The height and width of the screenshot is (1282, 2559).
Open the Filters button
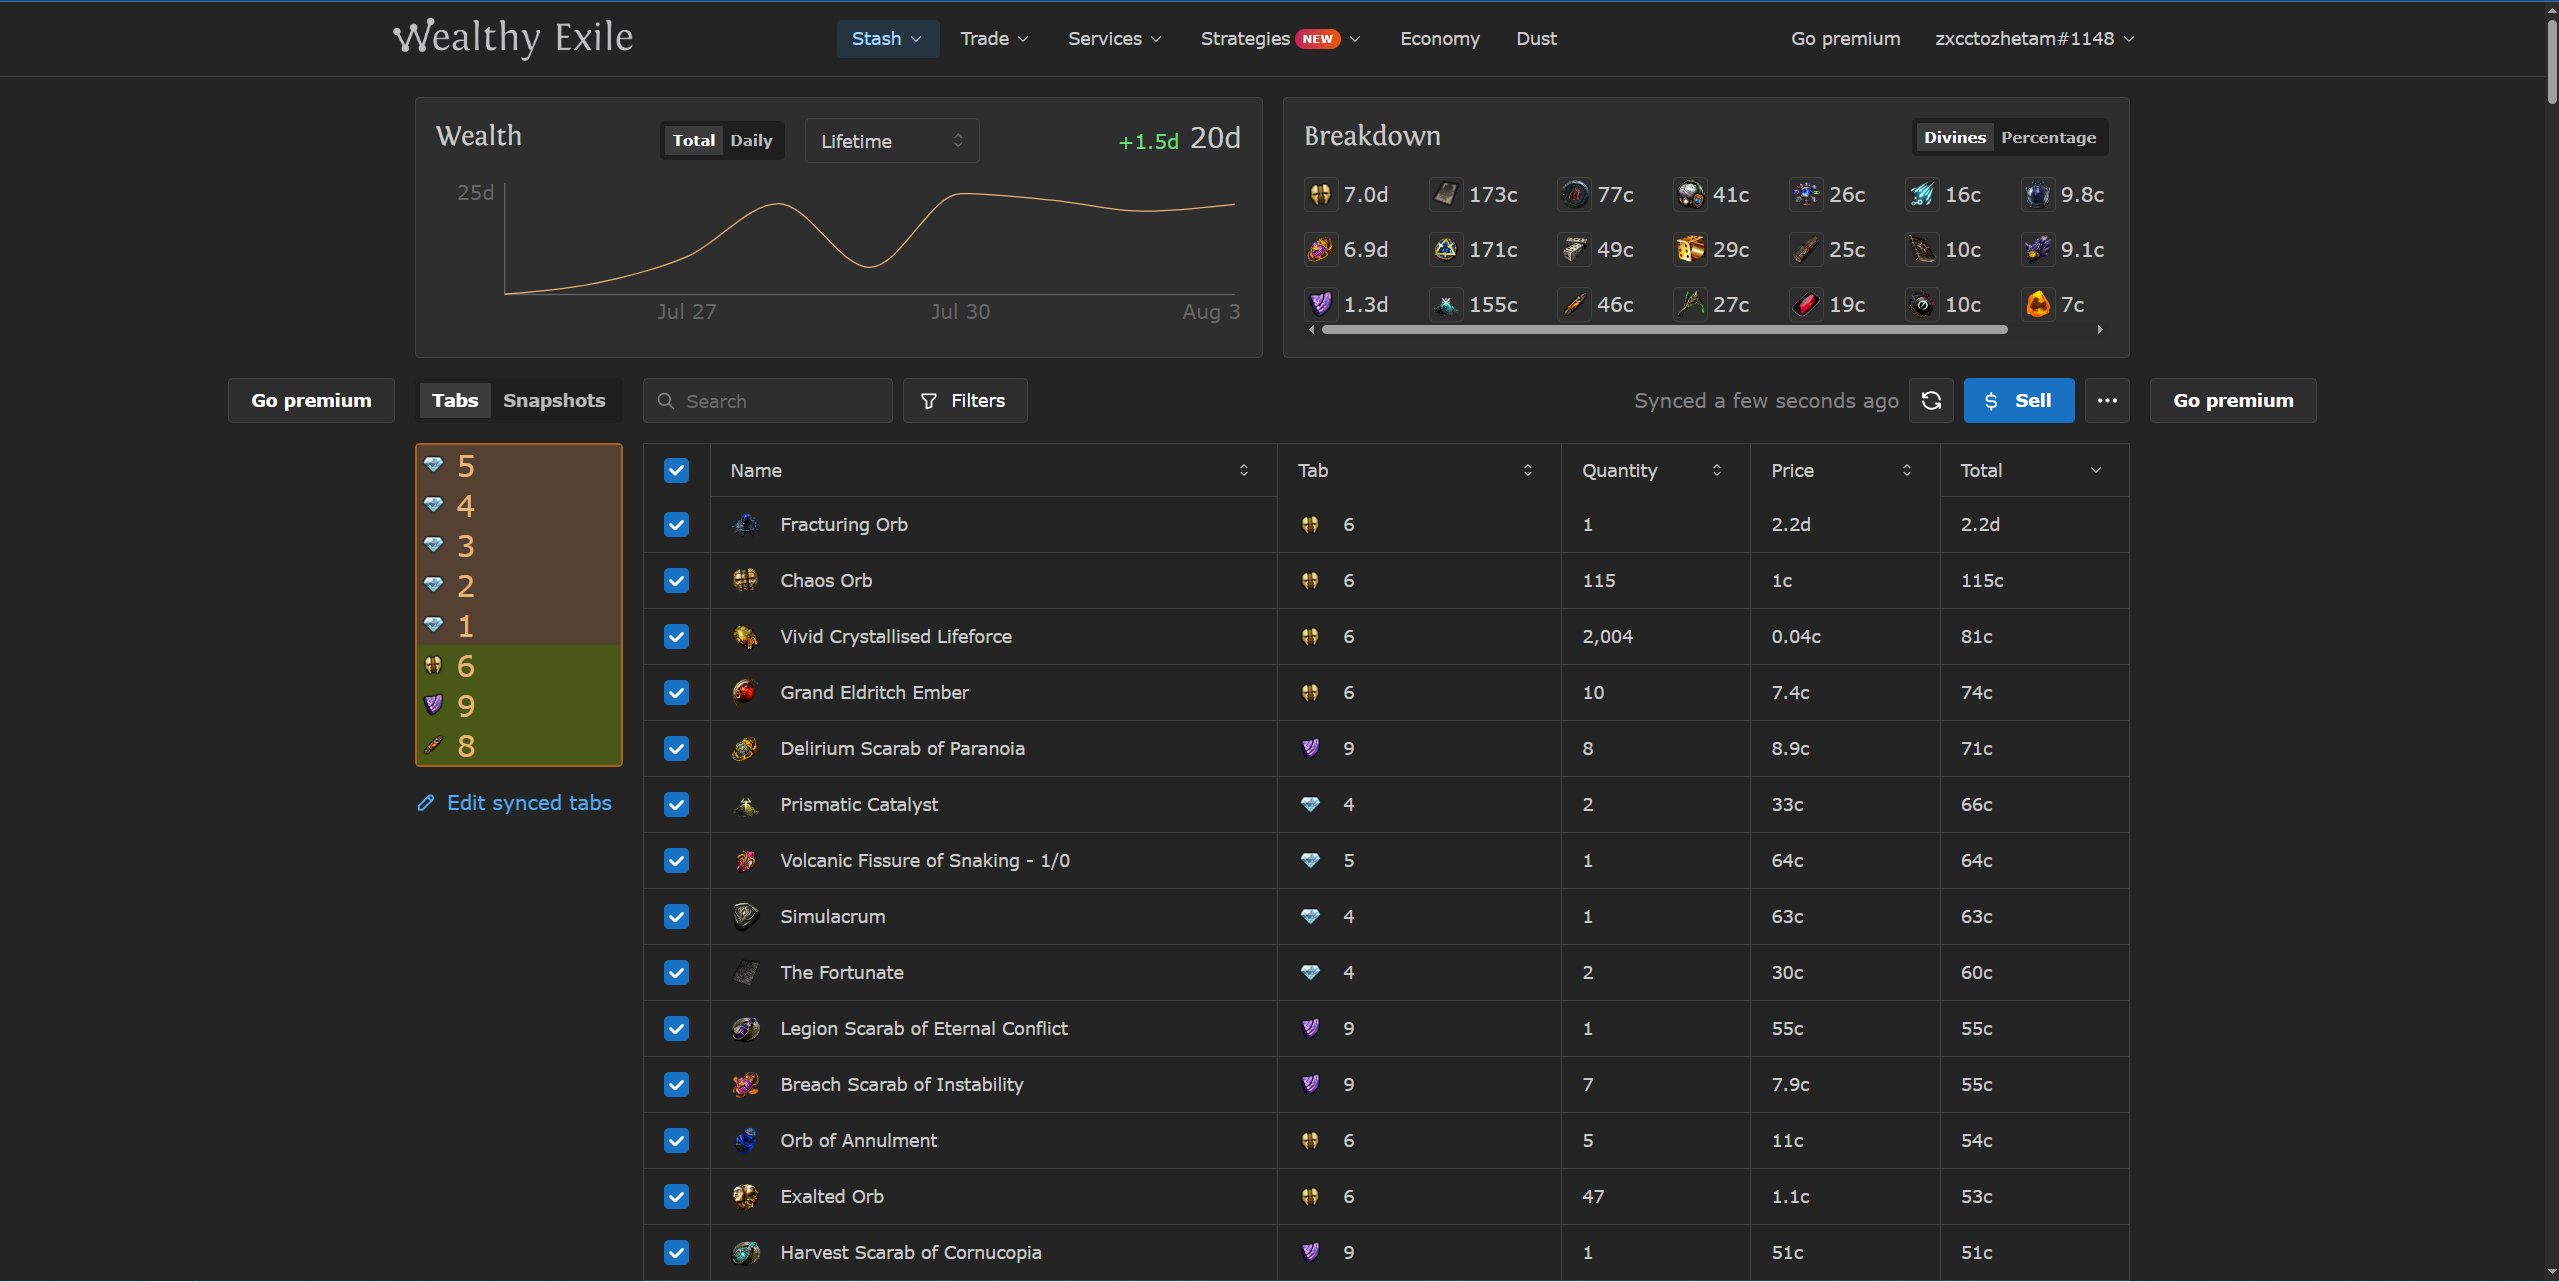965,401
